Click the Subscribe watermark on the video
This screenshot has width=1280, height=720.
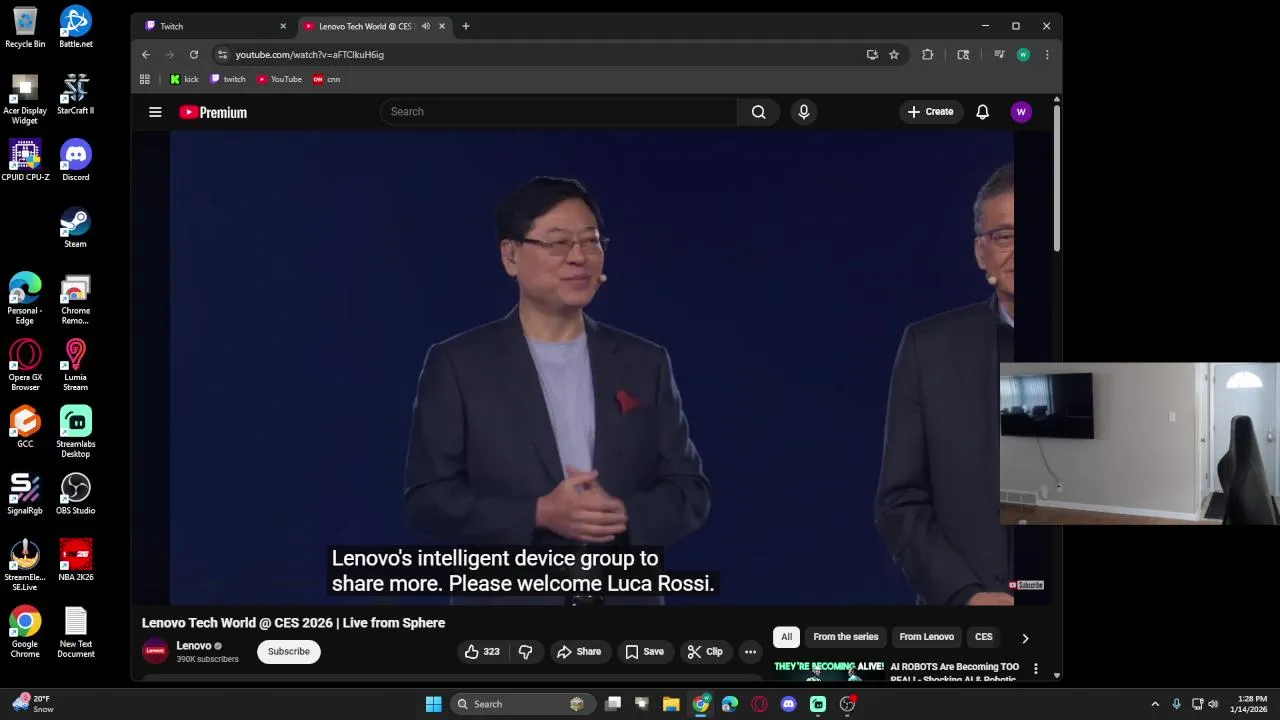[1027, 585]
